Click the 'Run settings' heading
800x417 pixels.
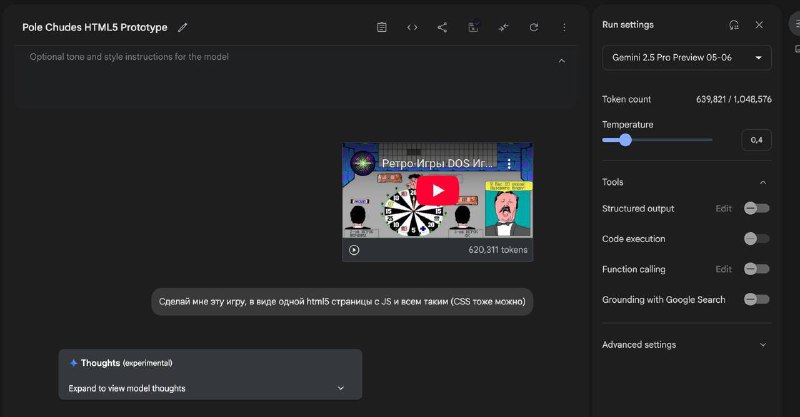pos(628,24)
